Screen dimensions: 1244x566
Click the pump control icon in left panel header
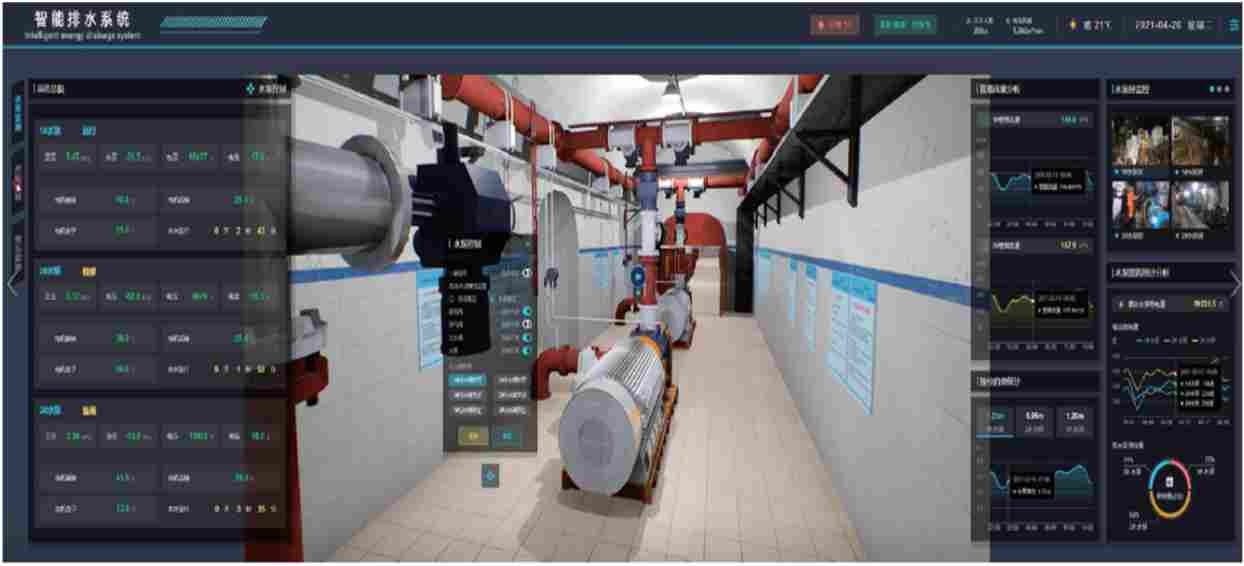pos(251,89)
